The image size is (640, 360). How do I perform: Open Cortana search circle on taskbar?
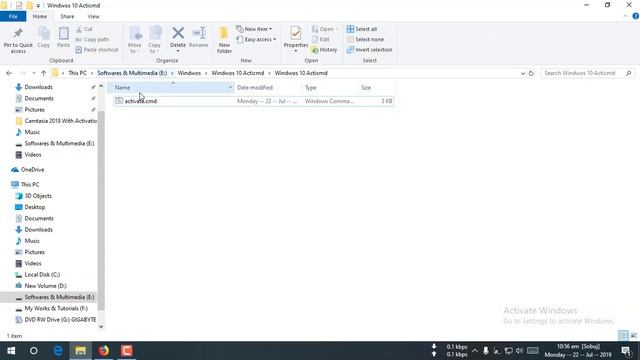pyautogui.click(x=34, y=351)
